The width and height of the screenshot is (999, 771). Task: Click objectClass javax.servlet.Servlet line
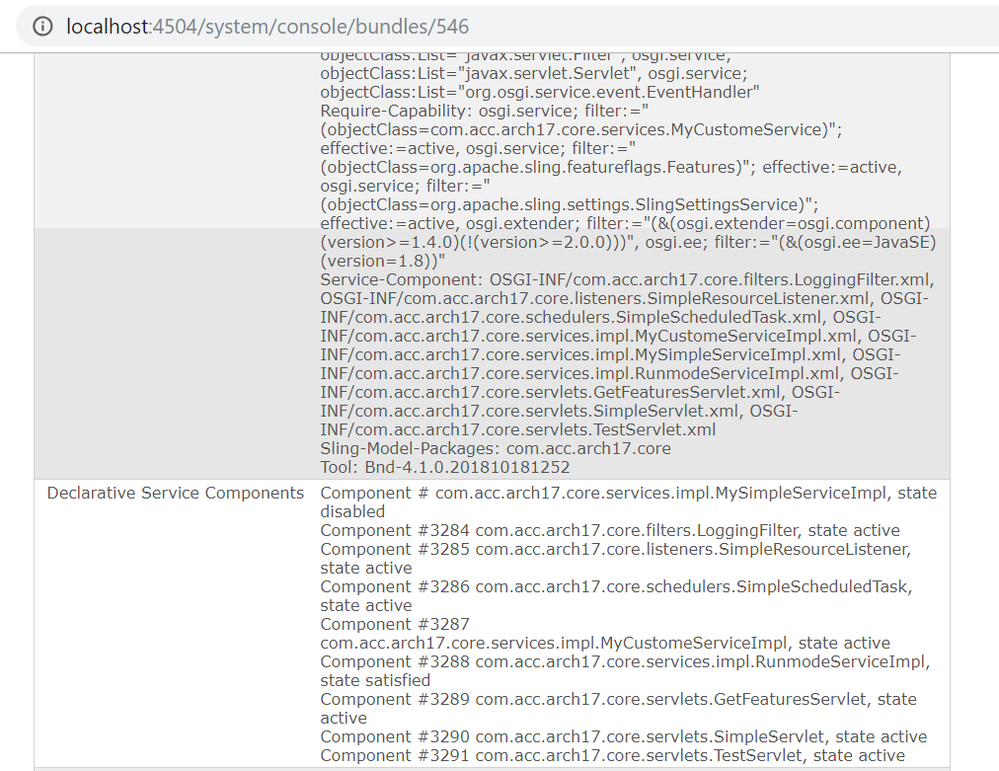[x=533, y=73]
